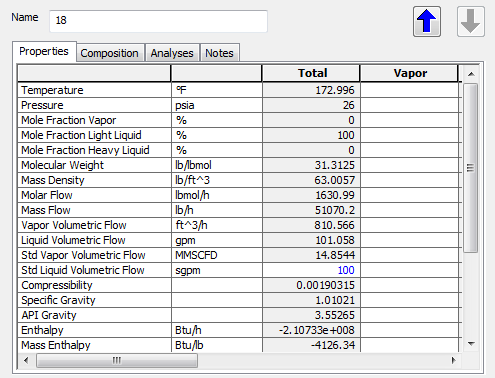Click the MMSCFD unit cell
Image resolution: width=495 pixels, height=378 pixels.
coord(217,255)
